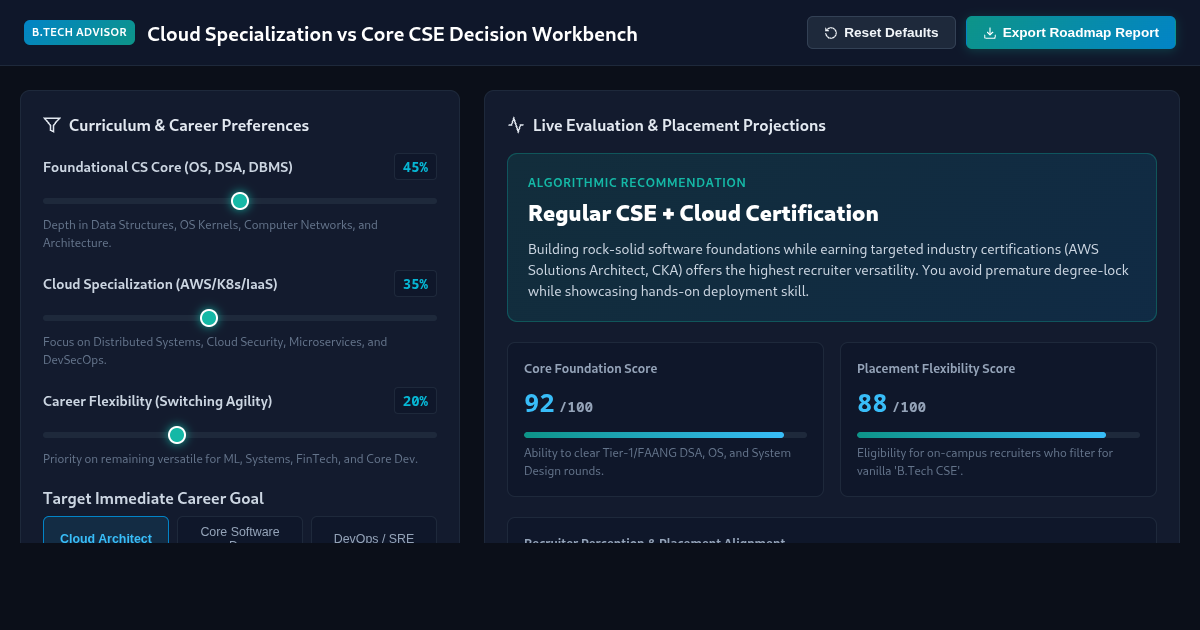Click the Core Foundation Score title
This screenshot has height=630, width=1200.
590,368
